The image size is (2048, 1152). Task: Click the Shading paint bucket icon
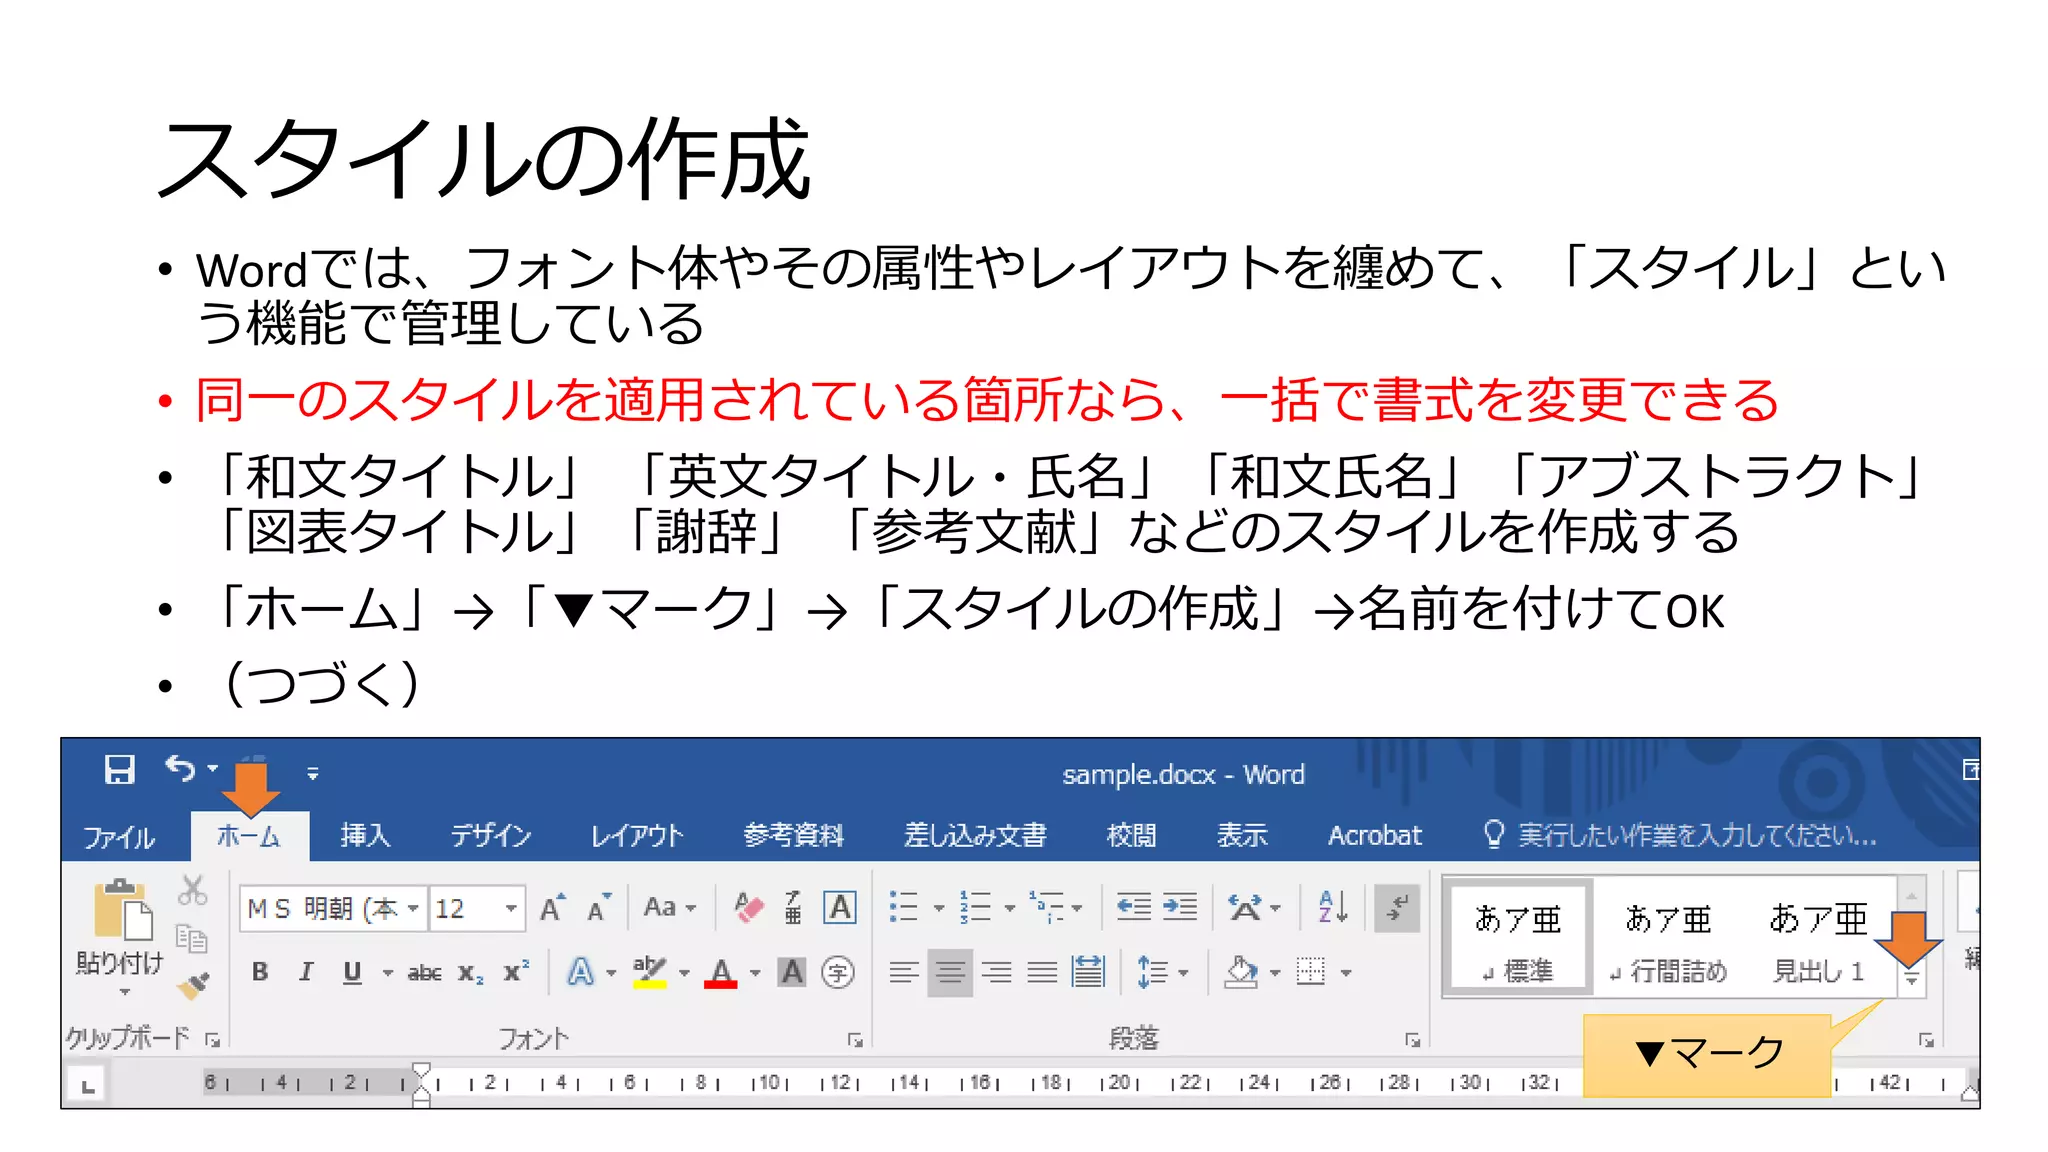tap(1241, 972)
